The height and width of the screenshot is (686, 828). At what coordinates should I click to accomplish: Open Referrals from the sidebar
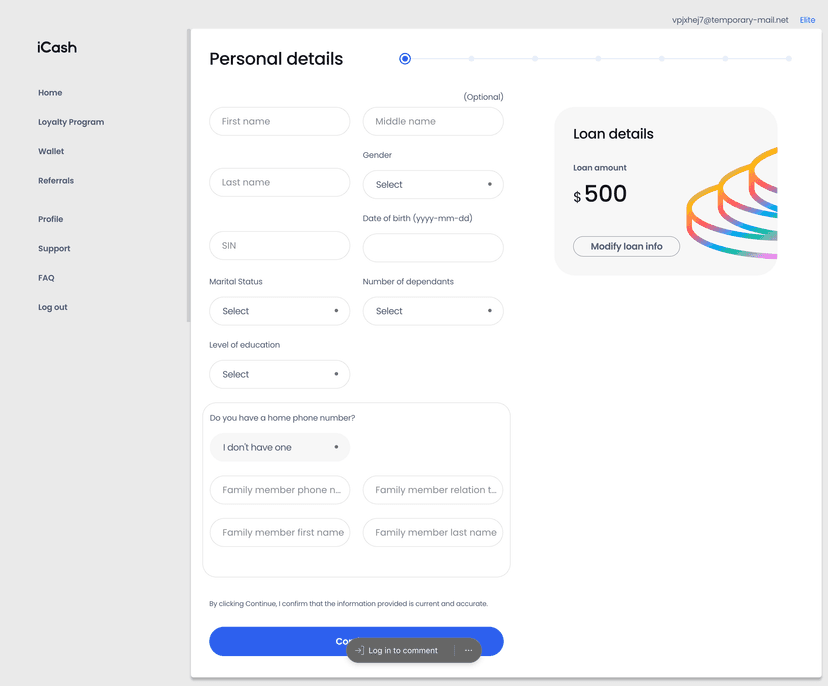tap(56, 181)
